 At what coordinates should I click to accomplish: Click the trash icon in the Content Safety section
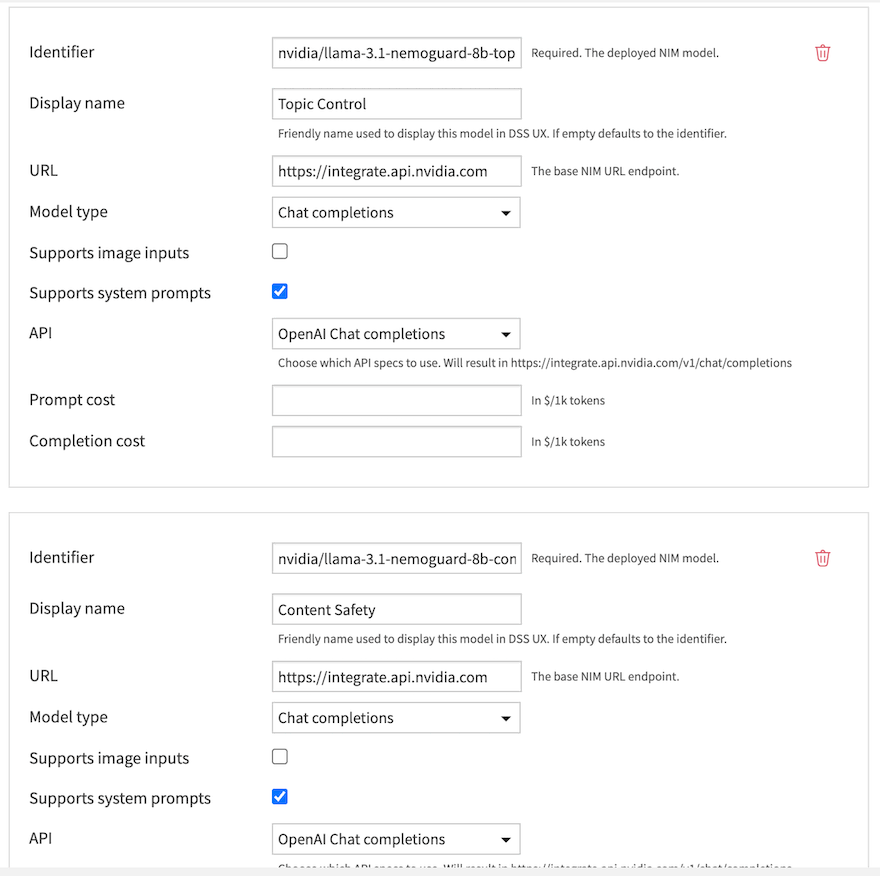(822, 558)
